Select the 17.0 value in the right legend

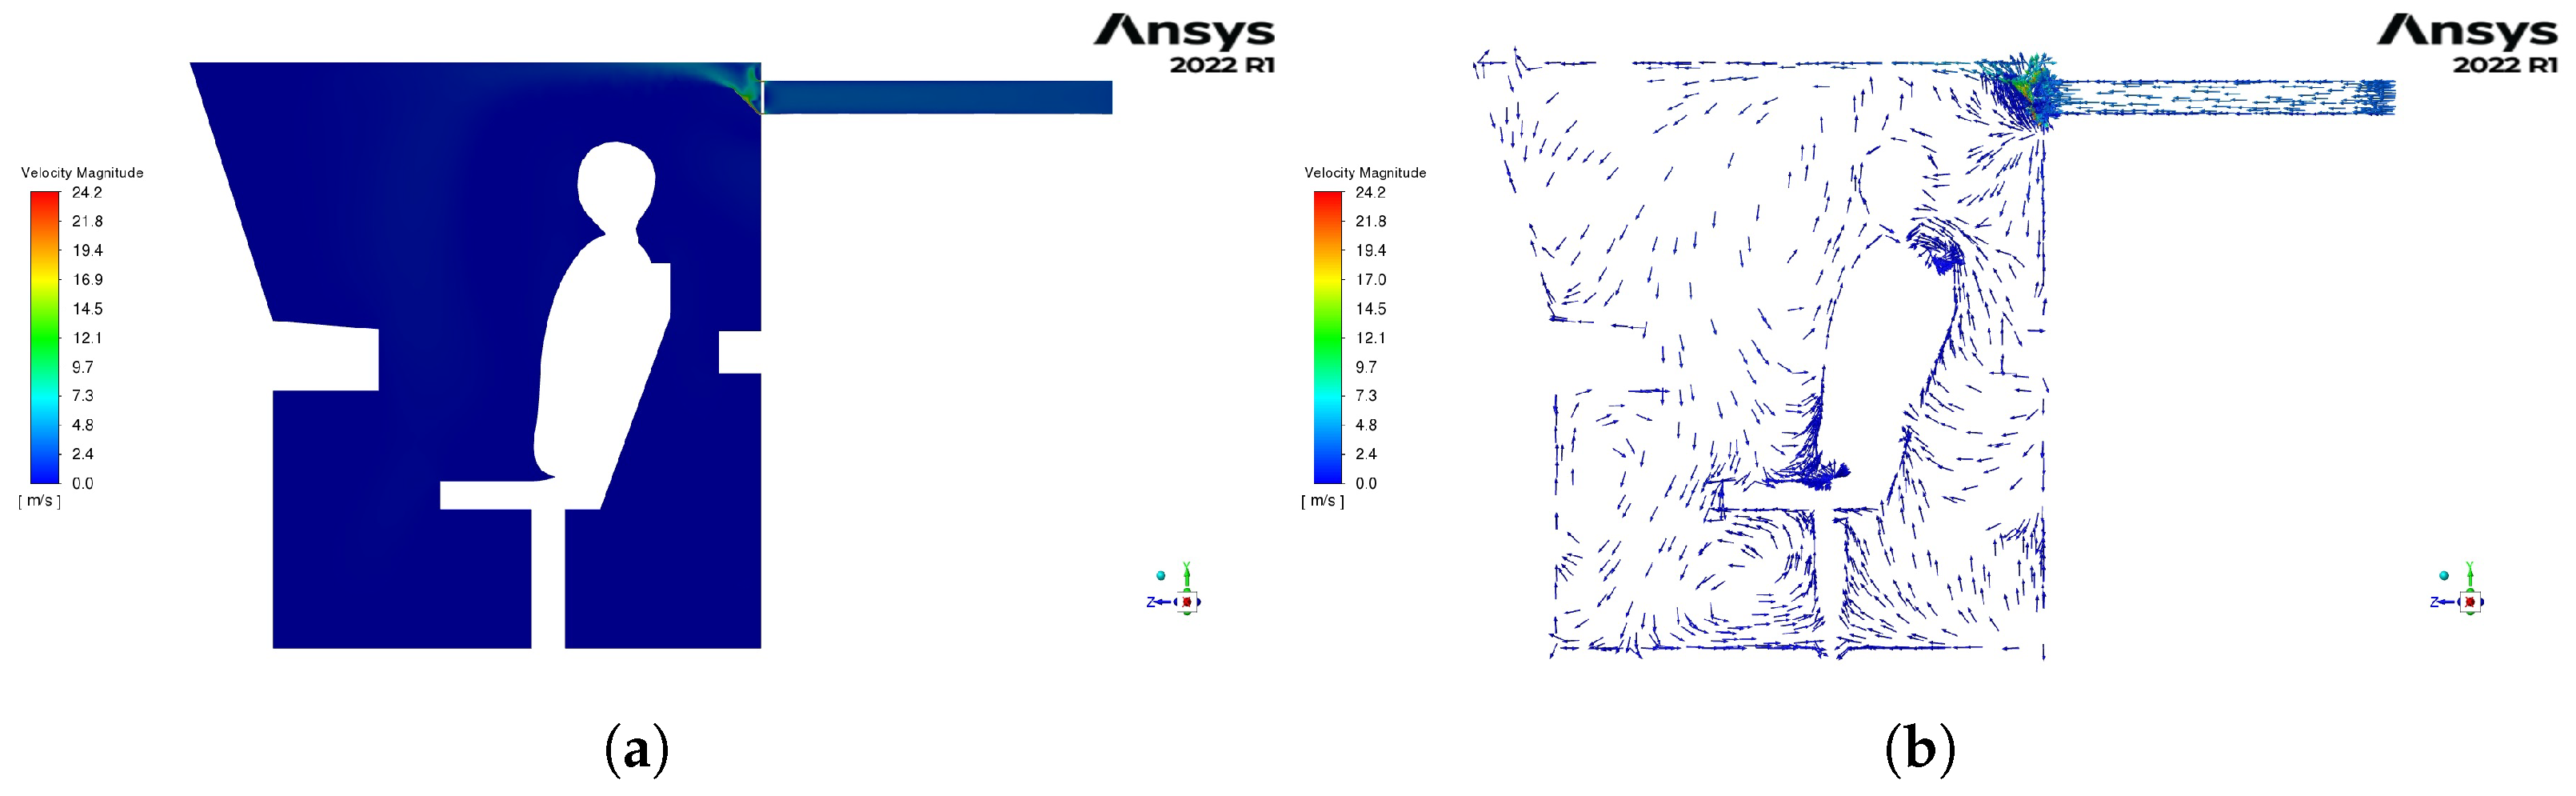point(1370,280)
